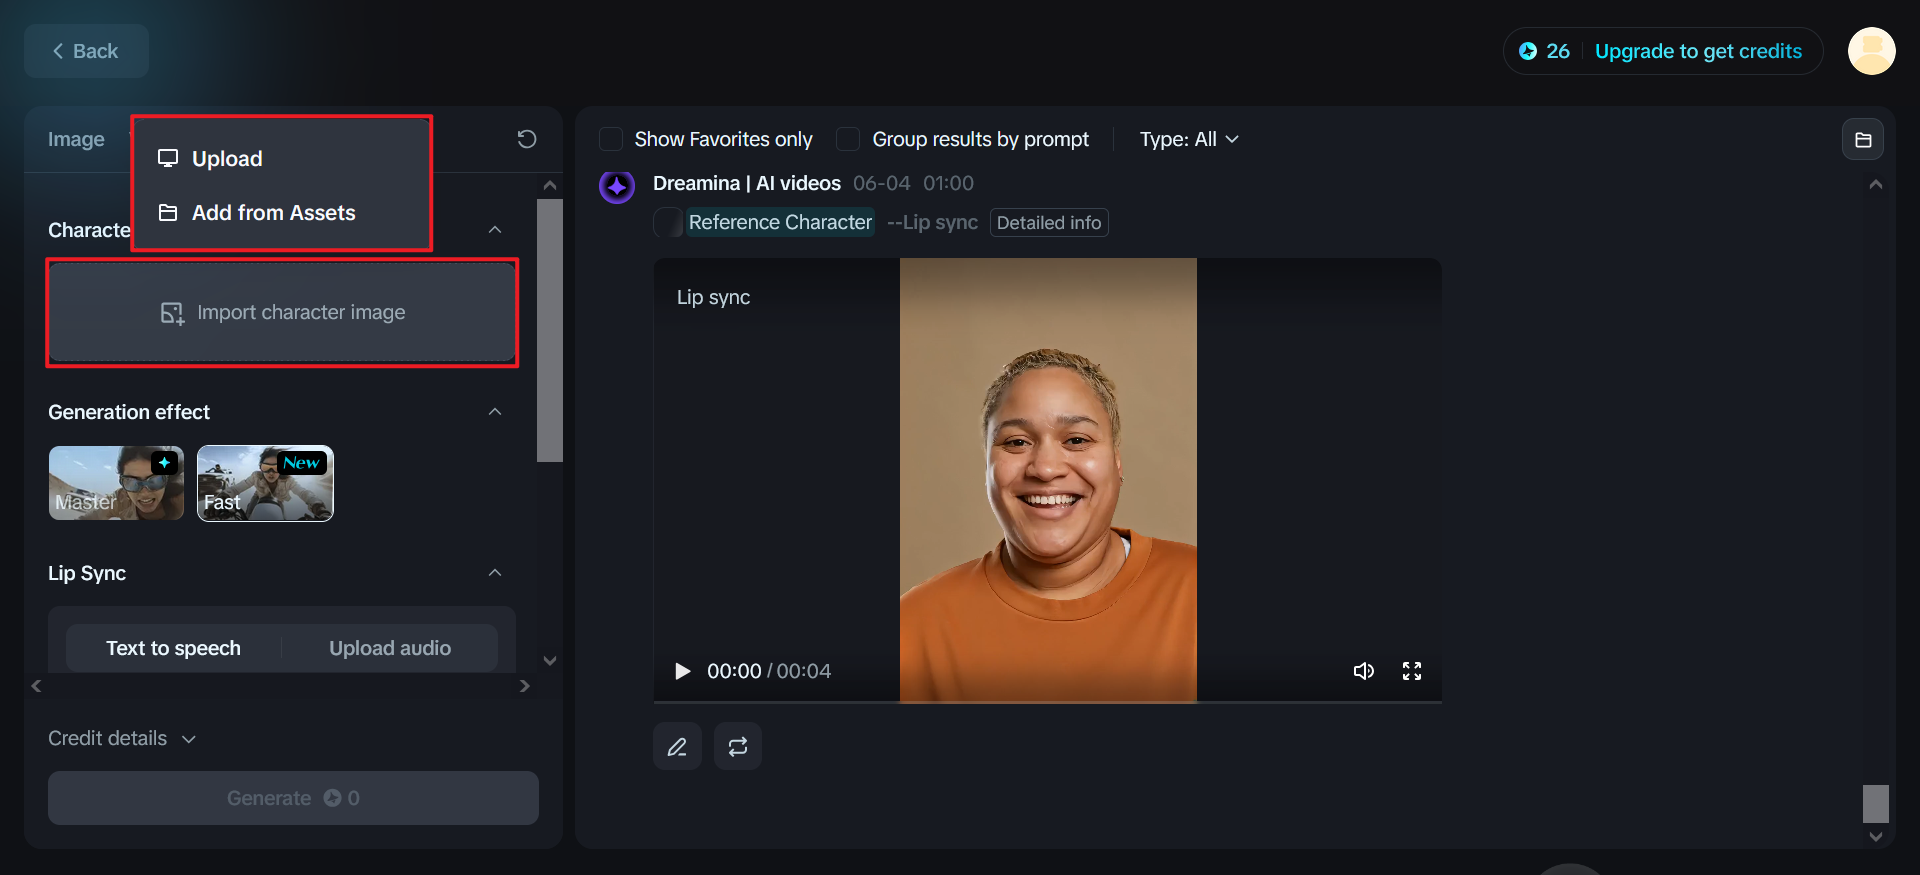
Task: Collapse the Generation effect section
Action: coord(495,412)
